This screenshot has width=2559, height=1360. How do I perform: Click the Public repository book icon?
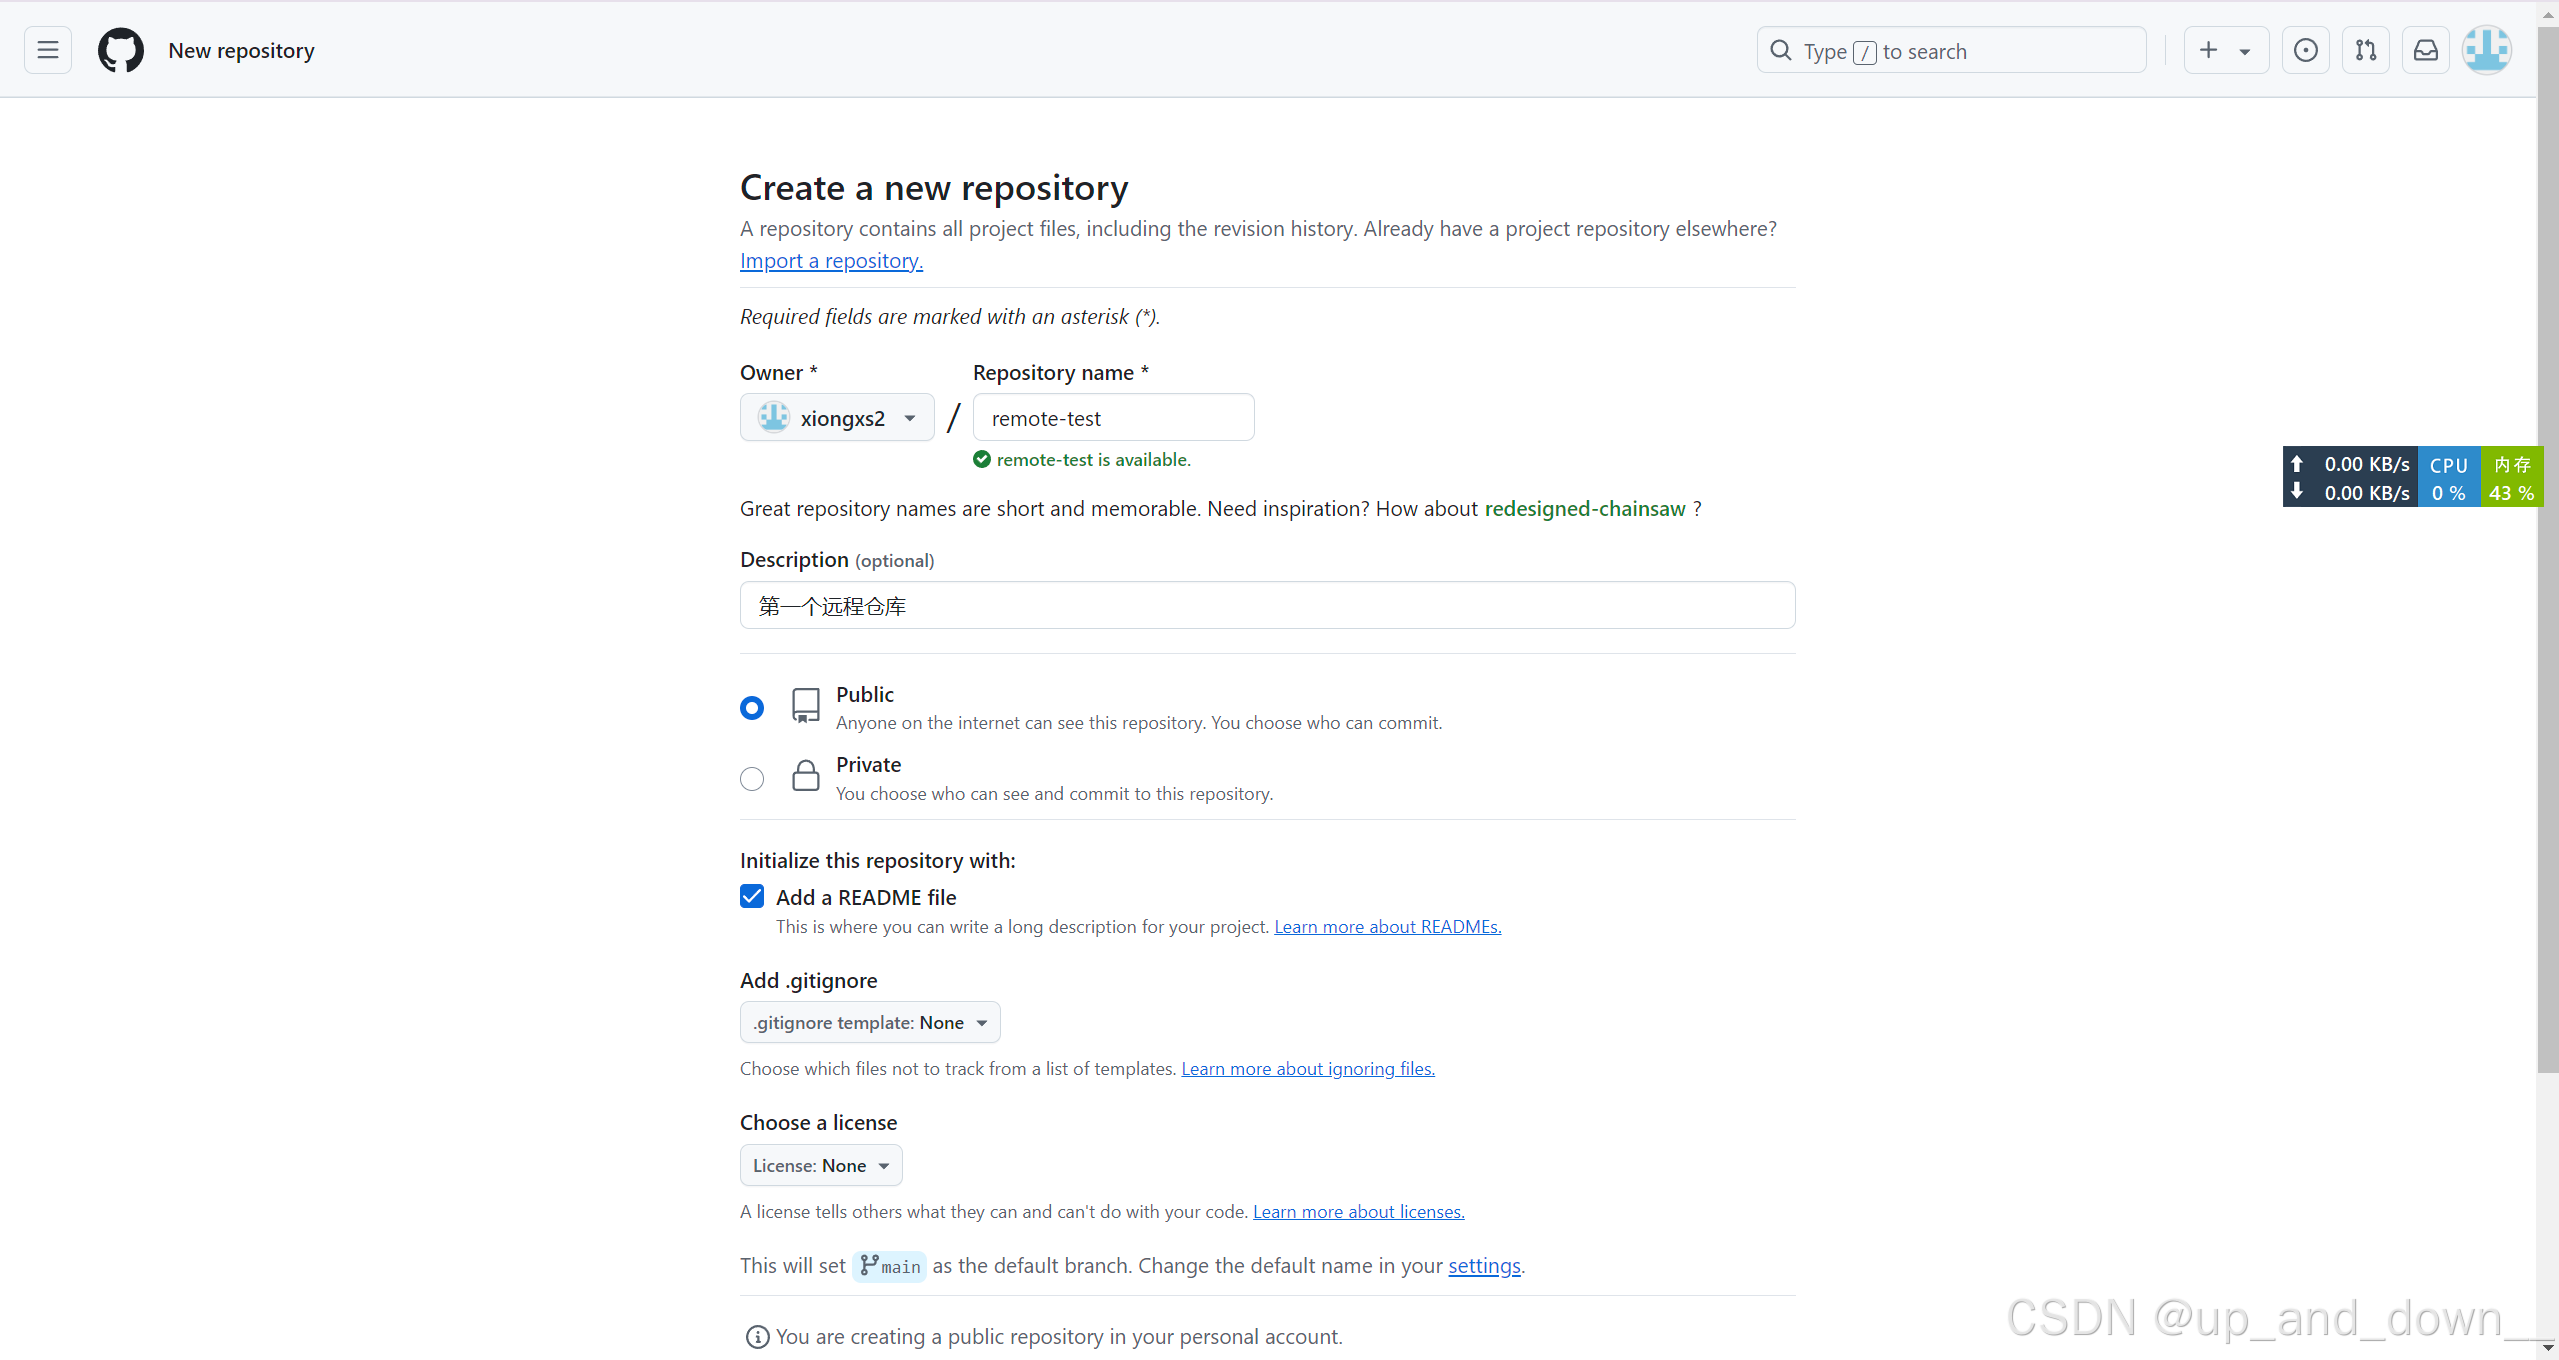(x=806, y=705)
